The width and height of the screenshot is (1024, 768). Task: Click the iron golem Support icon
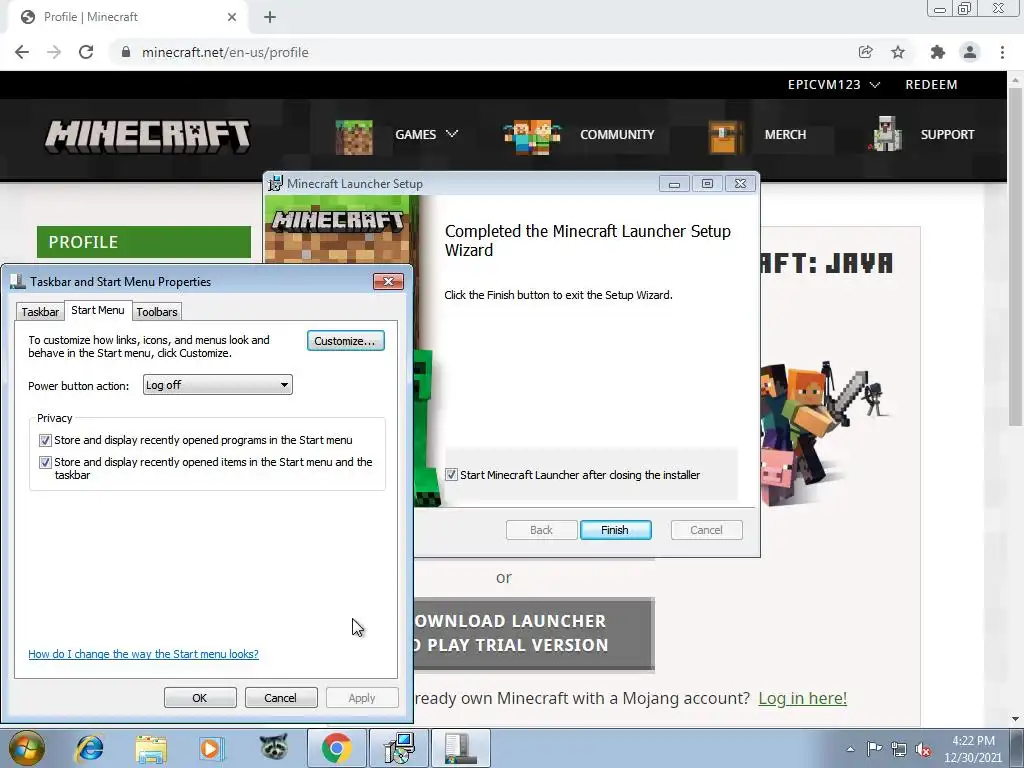click(886, 134)
